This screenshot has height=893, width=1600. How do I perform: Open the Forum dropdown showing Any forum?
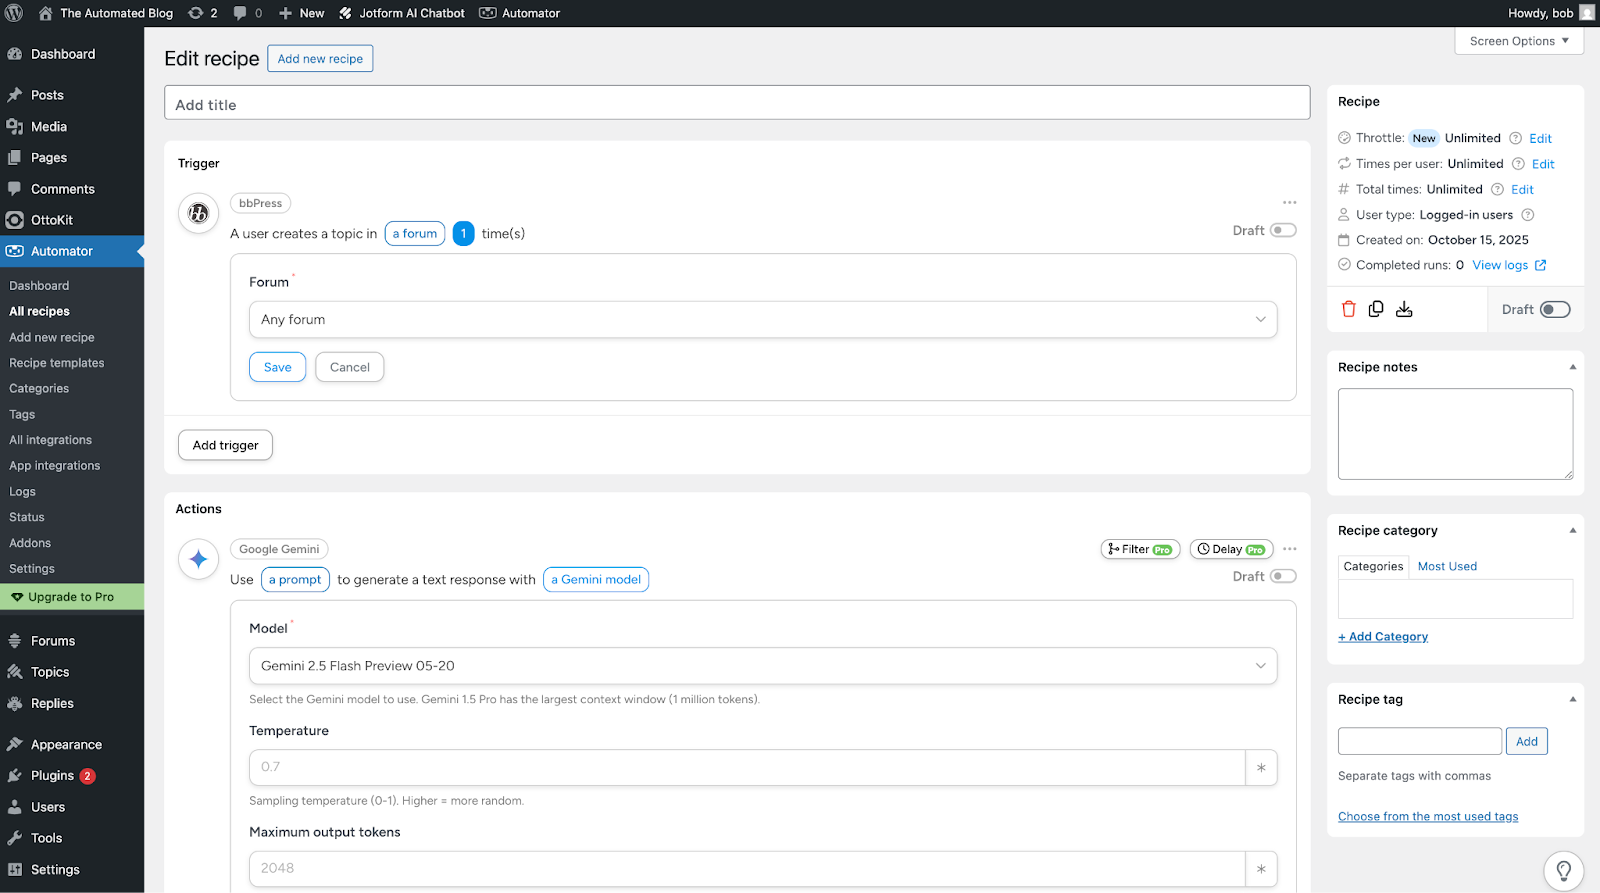[x=763, y=320]
